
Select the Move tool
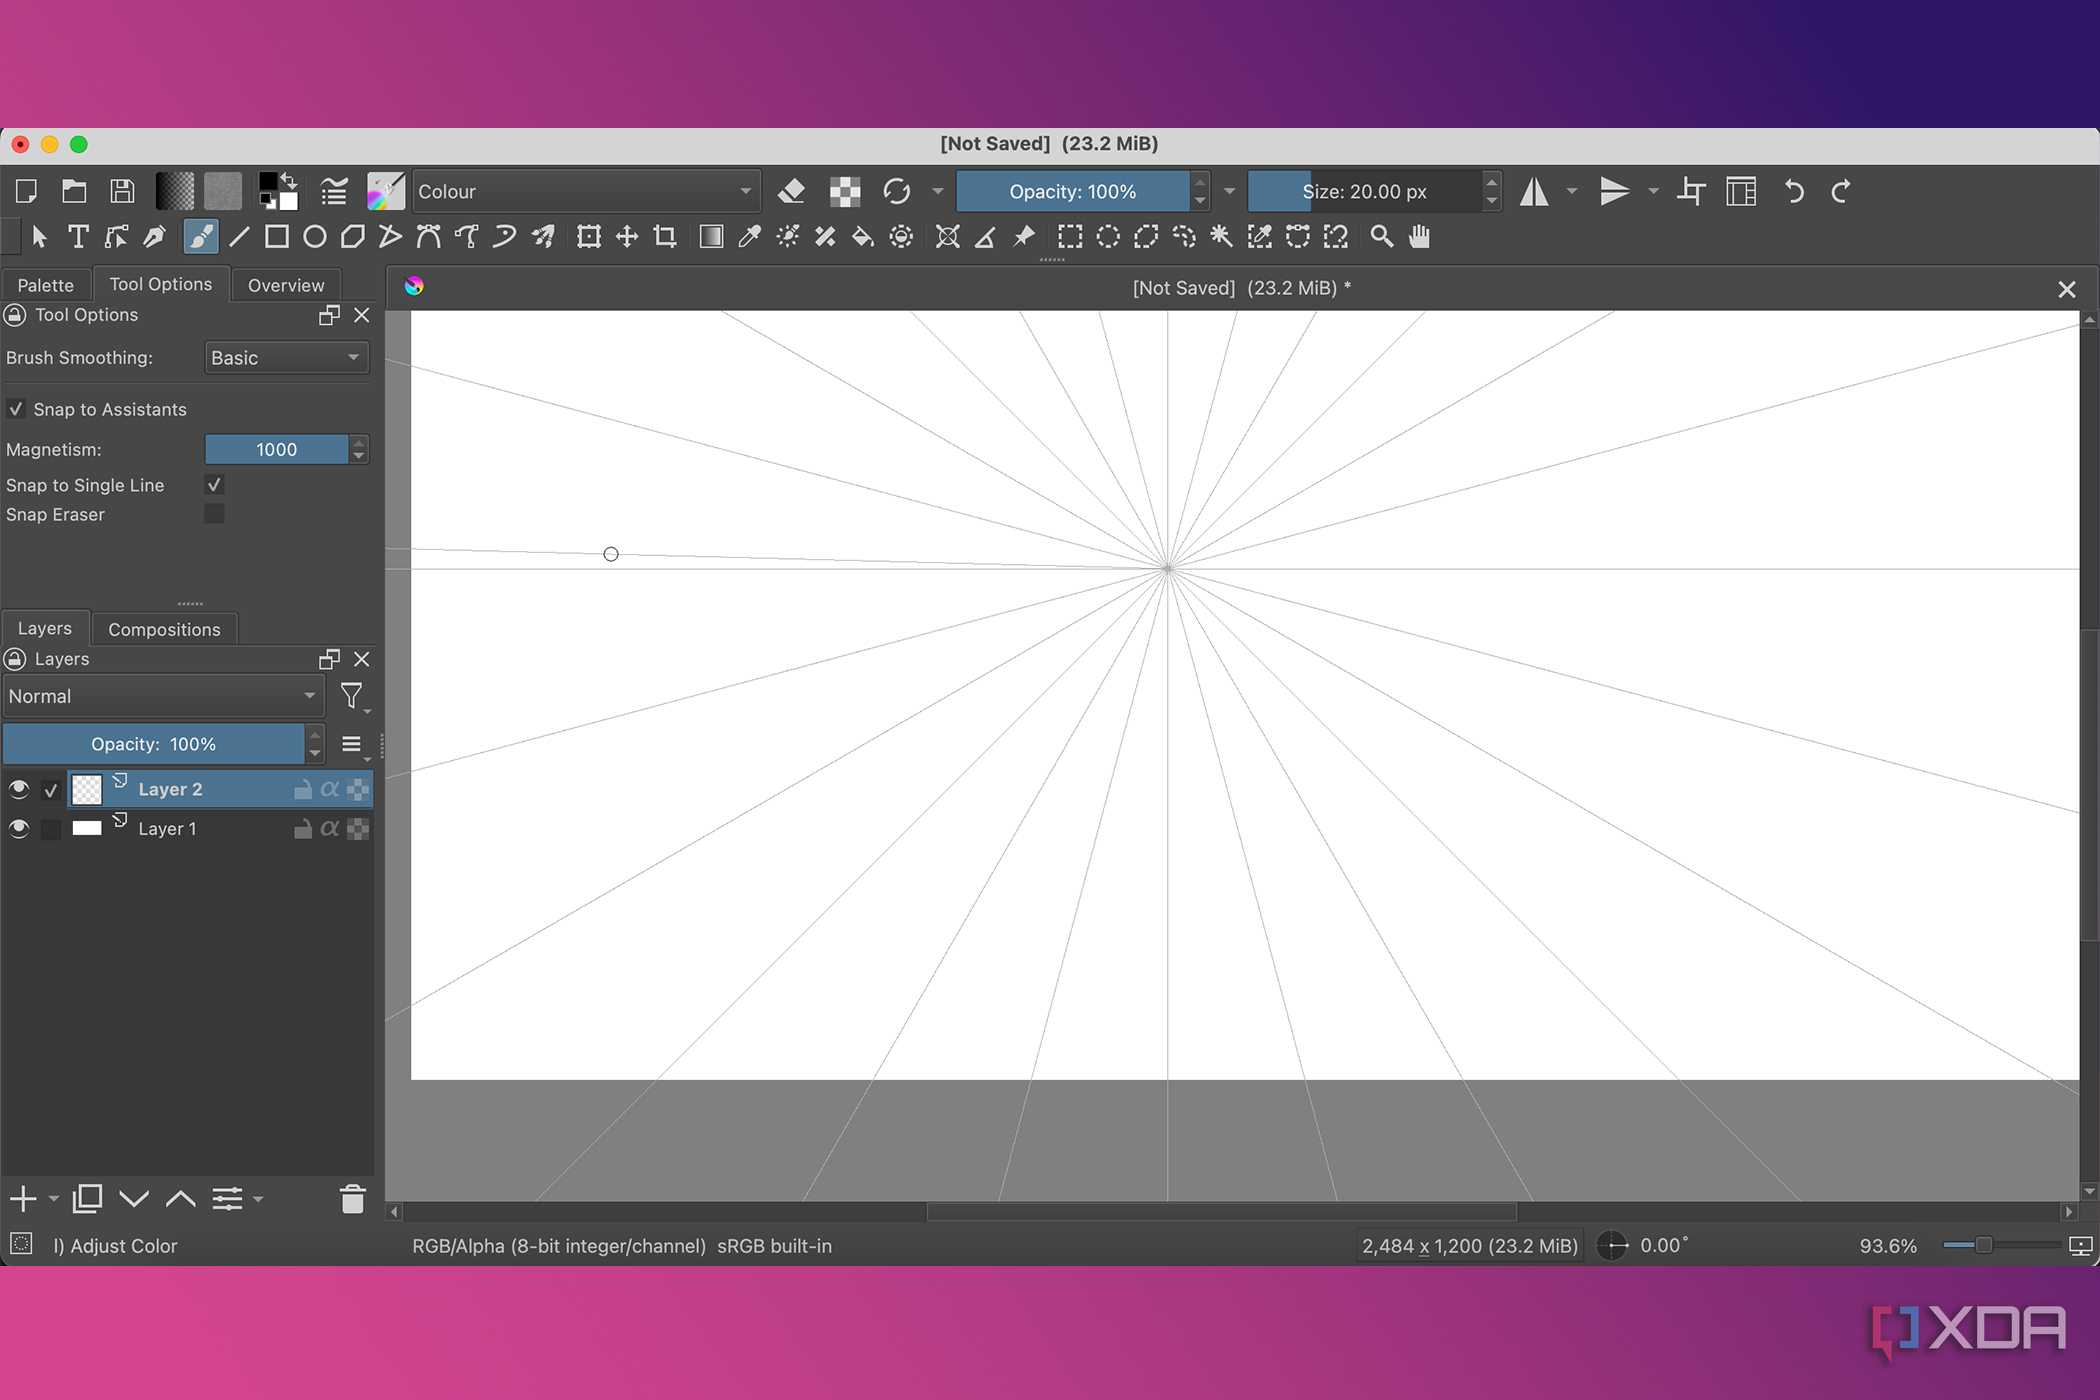[x=627, y=237]
